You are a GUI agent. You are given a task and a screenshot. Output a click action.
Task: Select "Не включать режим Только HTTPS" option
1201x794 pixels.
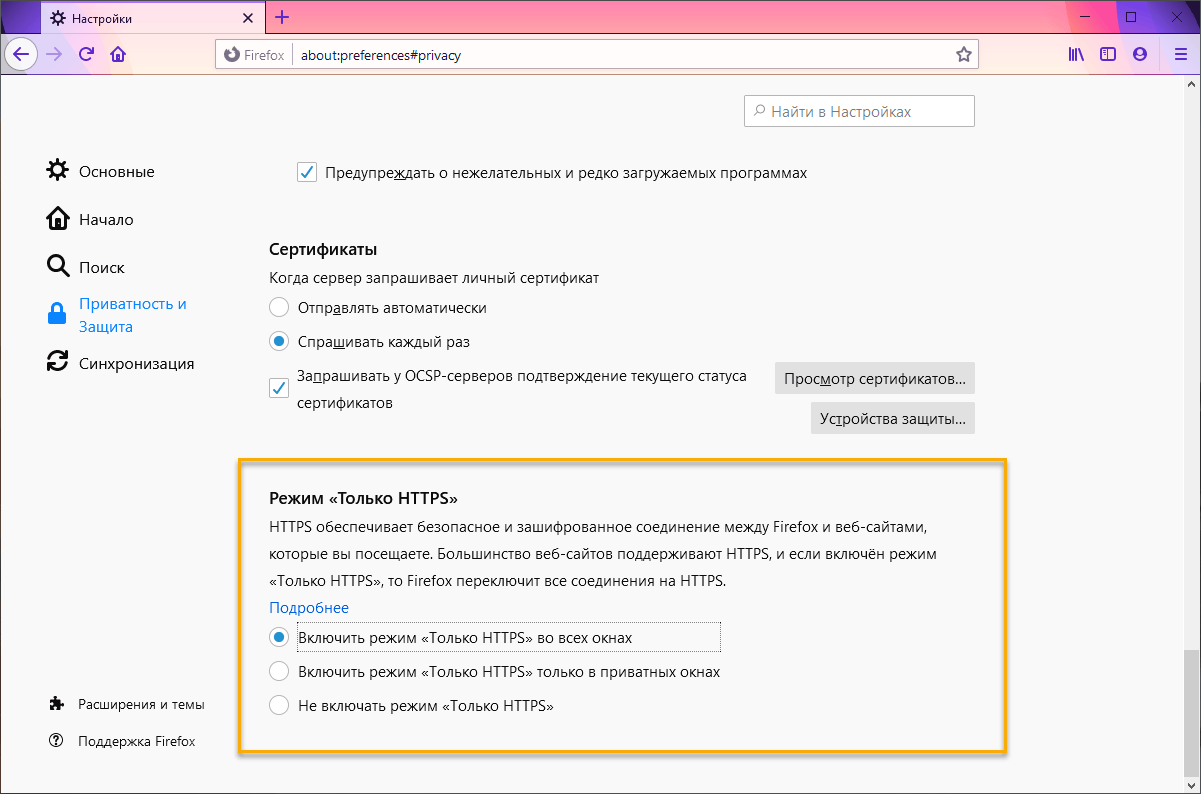point(280,706)
